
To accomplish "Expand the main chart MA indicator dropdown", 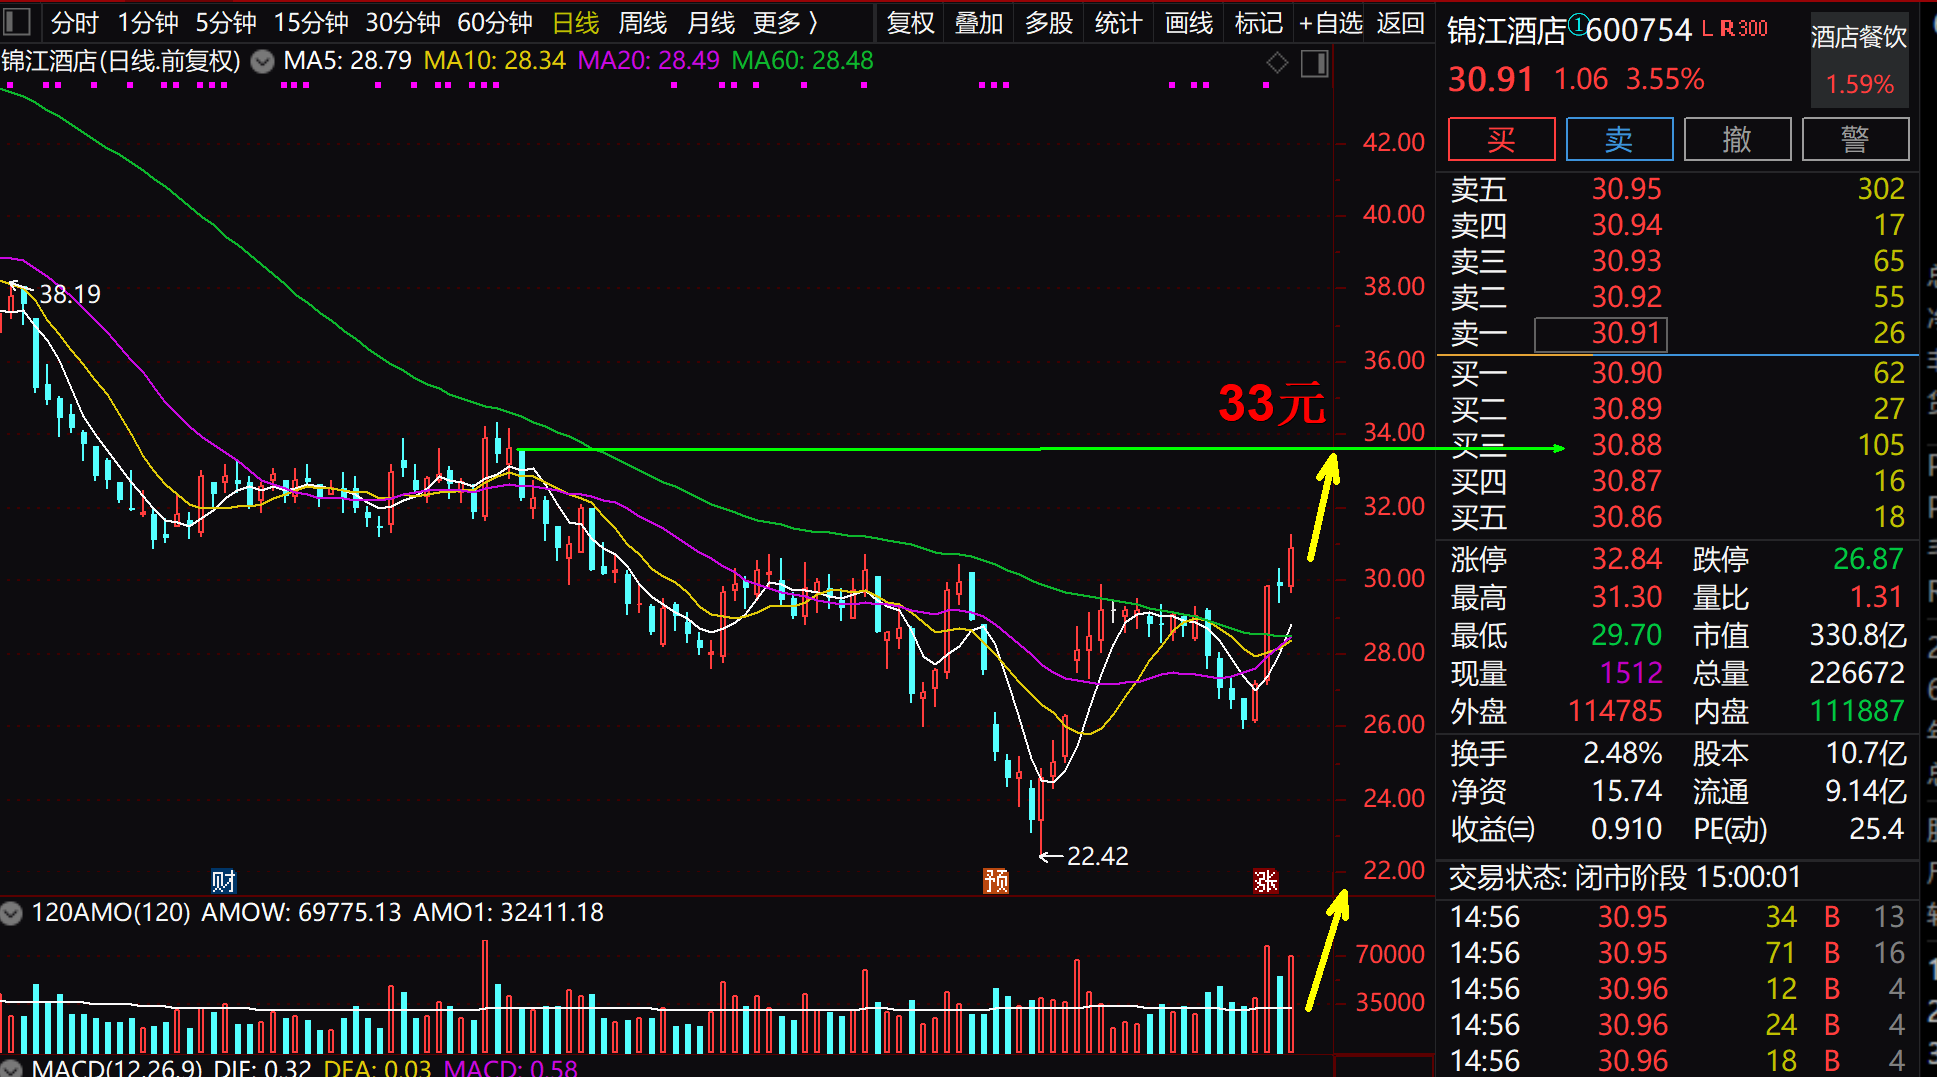I will point(262,62).
